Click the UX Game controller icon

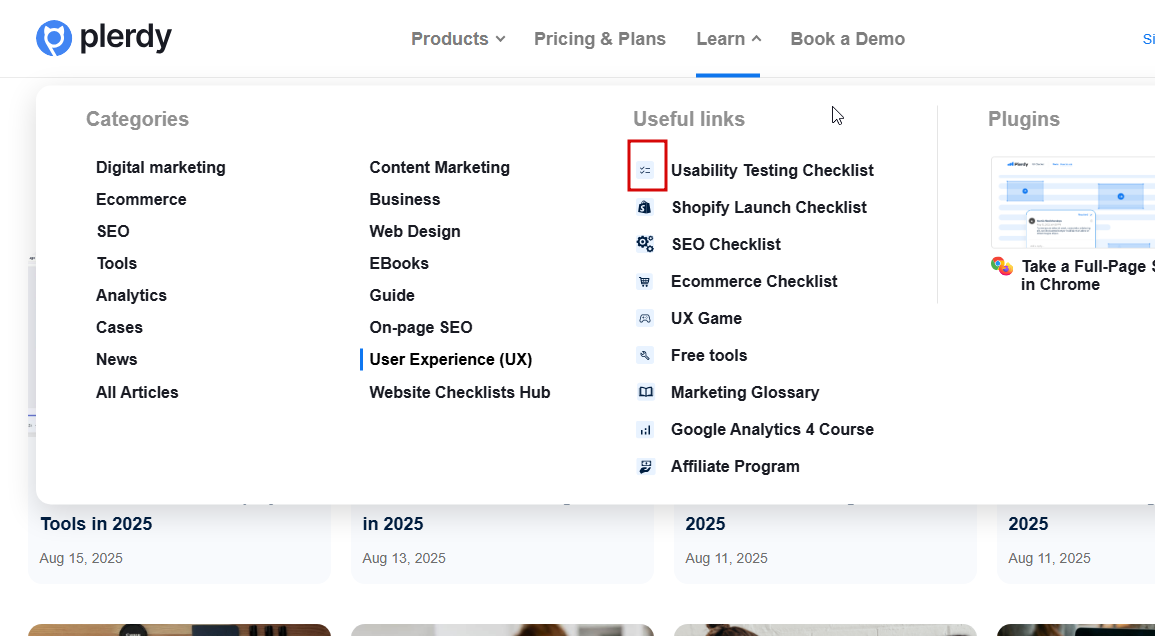coord(645,318)
